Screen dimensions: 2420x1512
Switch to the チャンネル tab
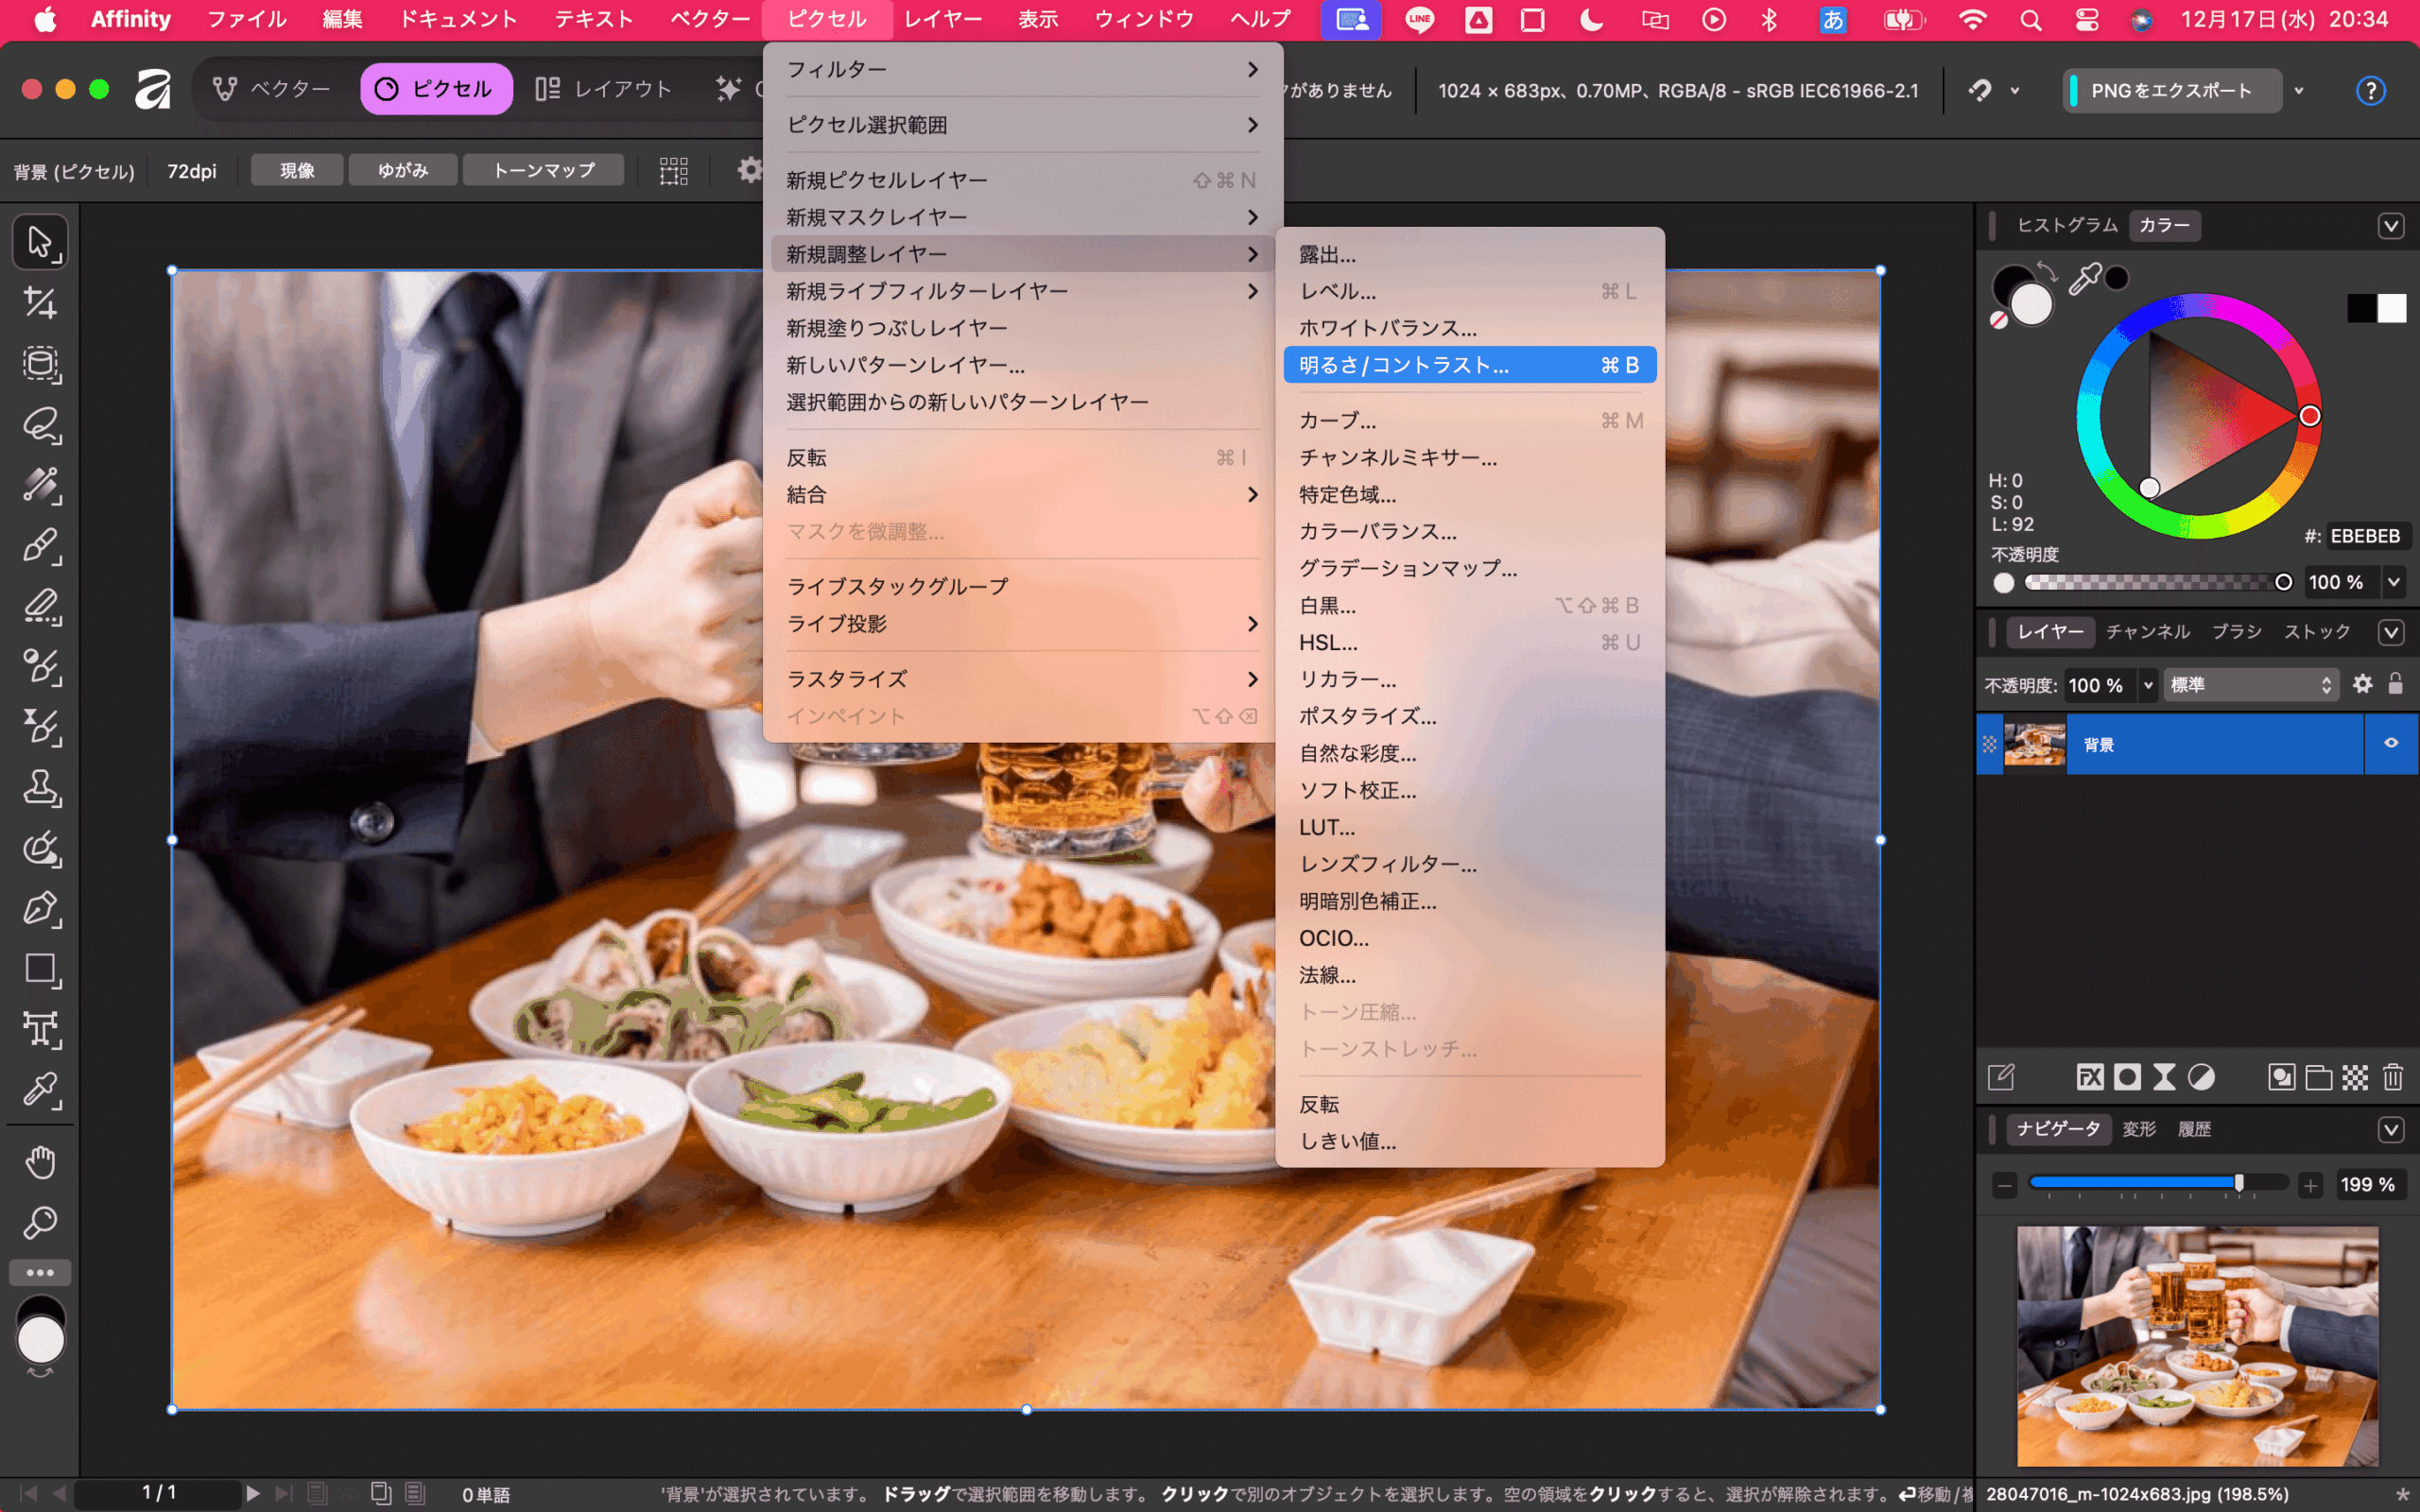2147,631
